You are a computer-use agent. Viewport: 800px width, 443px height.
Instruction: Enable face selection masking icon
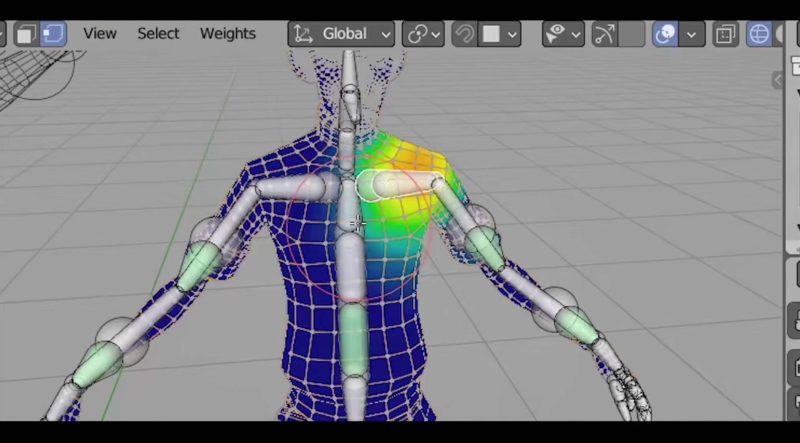(x=27, y=34)
